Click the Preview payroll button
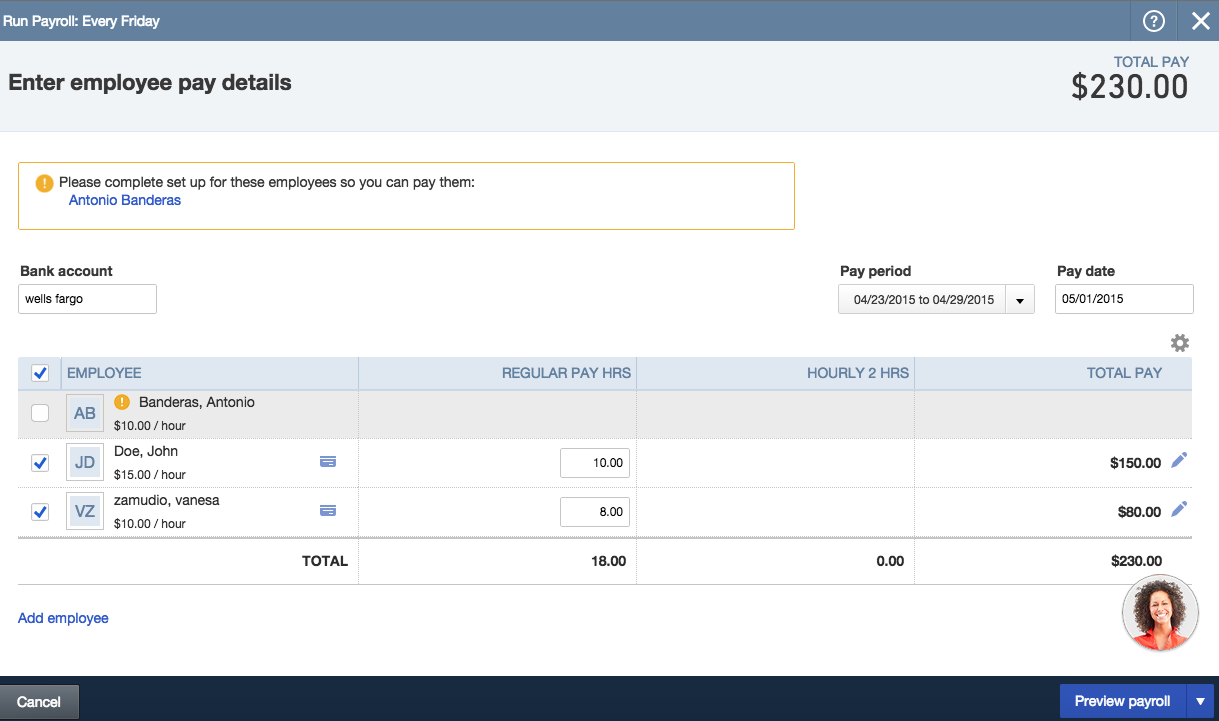 click(x=1122, y=701)
